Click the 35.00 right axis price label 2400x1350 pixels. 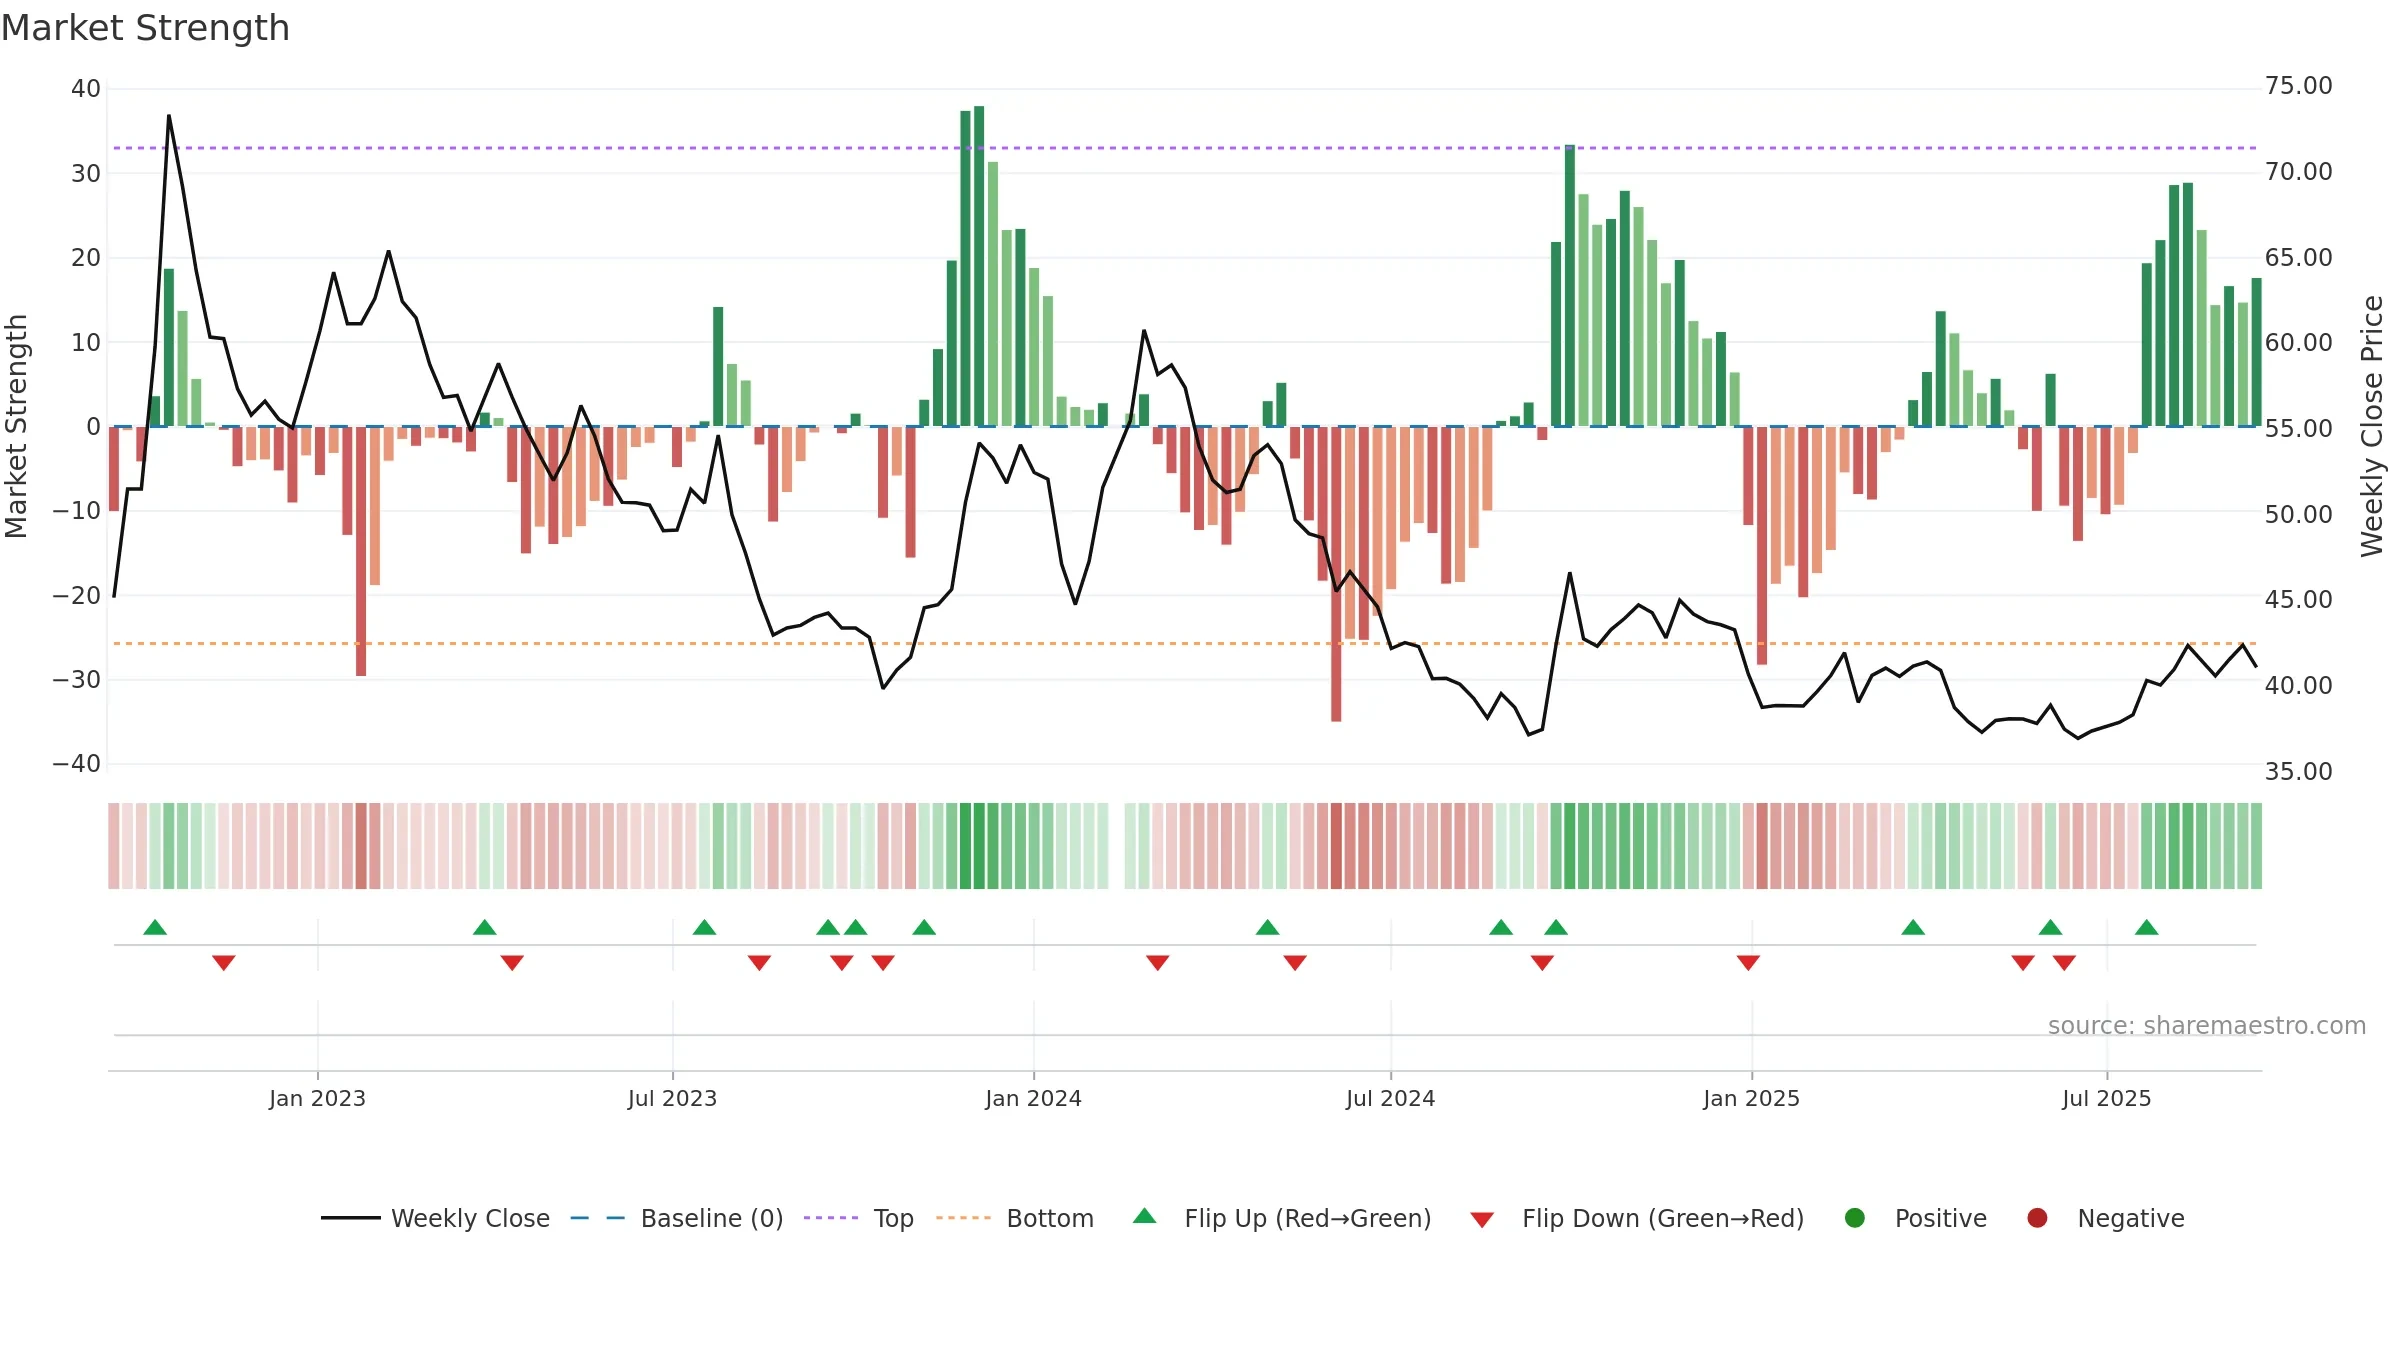pos(2298,771)
